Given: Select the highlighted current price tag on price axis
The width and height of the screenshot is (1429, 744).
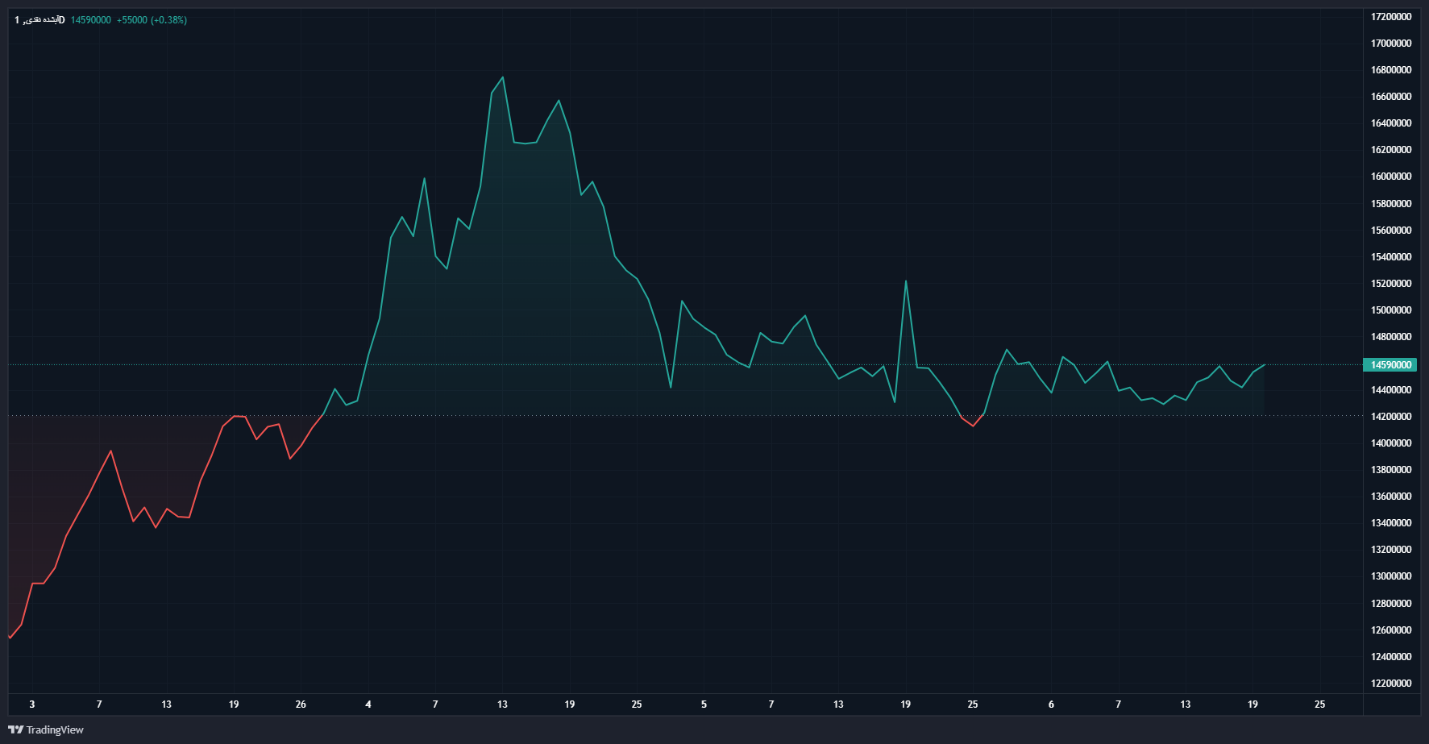Looking at the screenshot, I should coord(1392,365).
